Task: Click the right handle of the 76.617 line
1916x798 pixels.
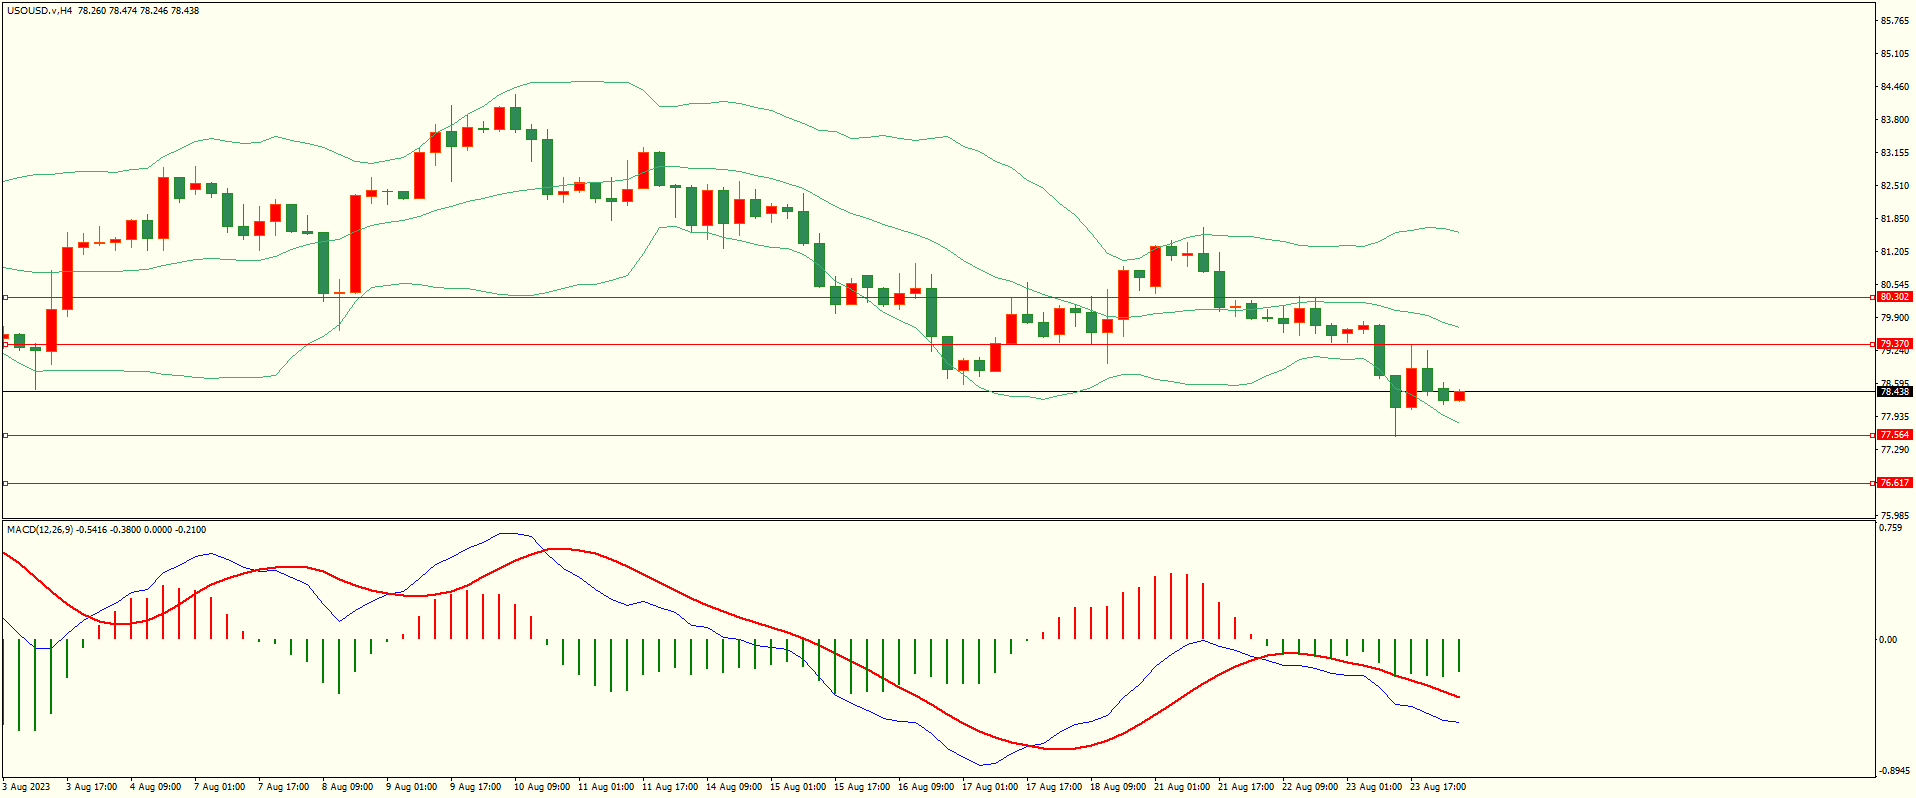Action: [1873, 483]
